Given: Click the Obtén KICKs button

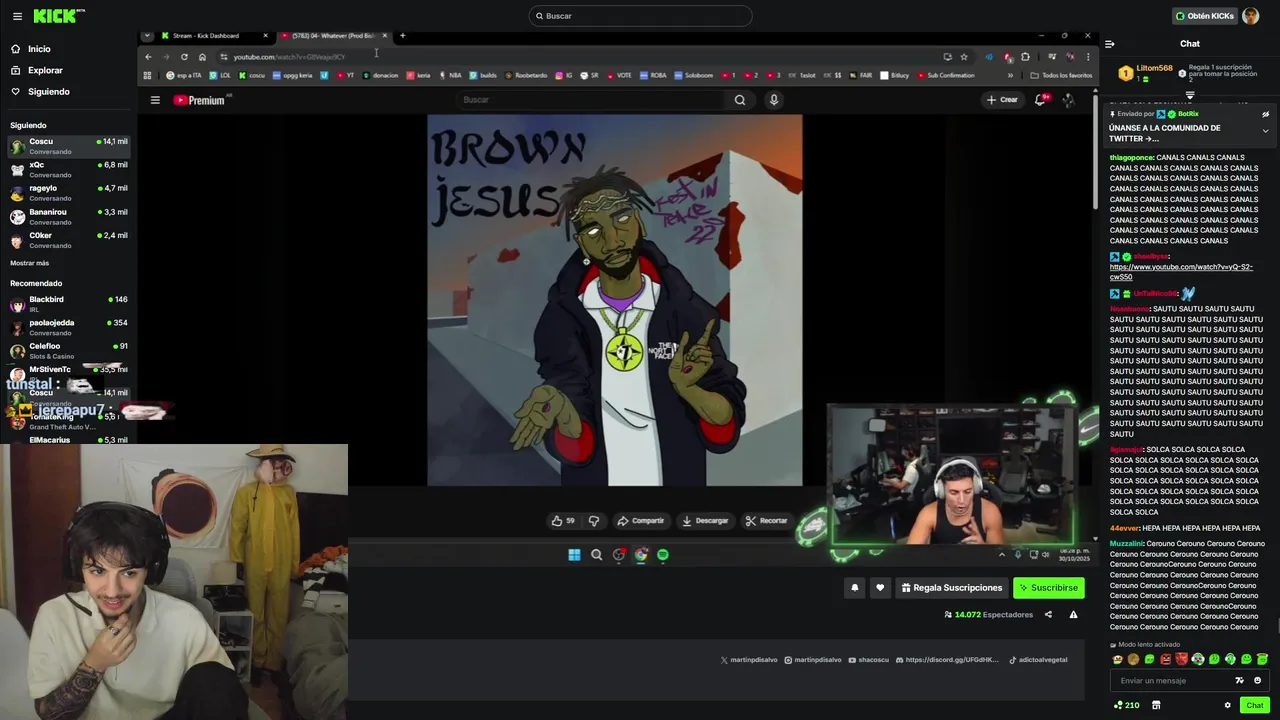Looking at the screenshot, I should coord(1205,16).
